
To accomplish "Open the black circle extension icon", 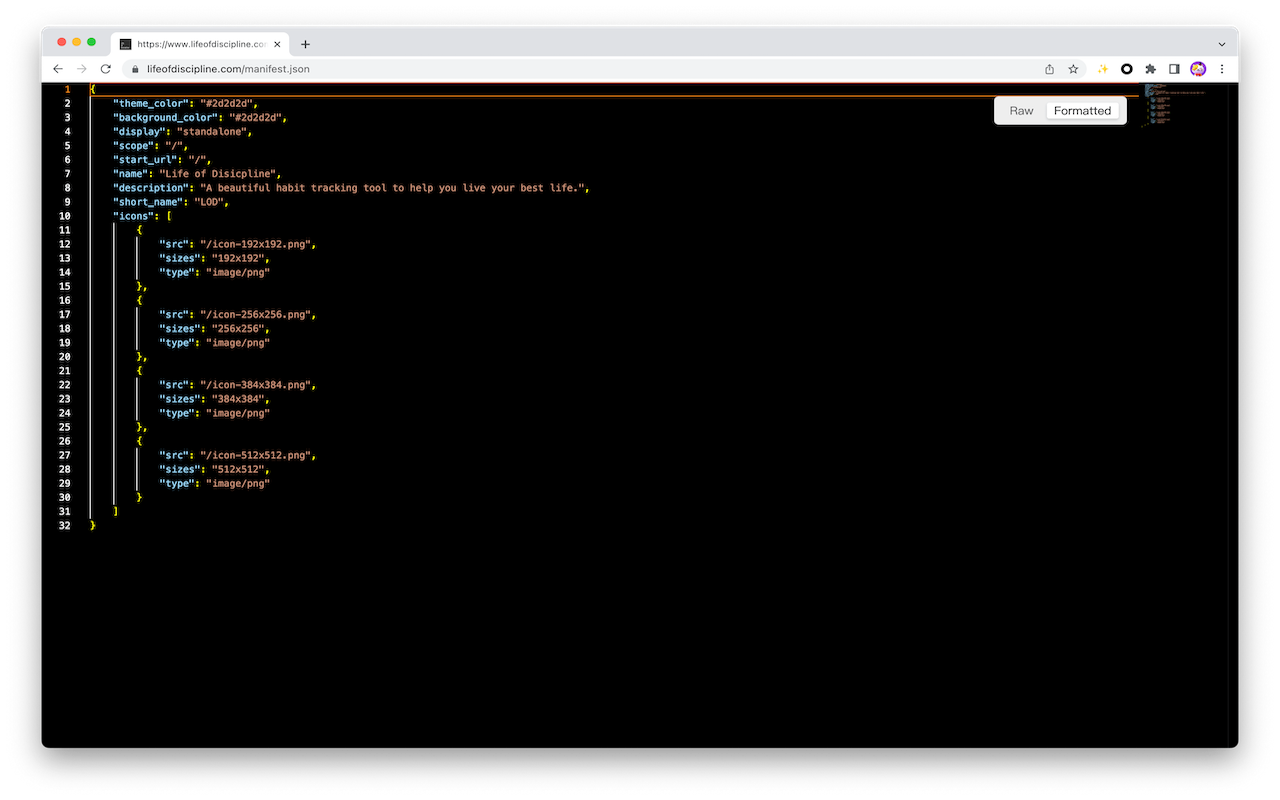I will coord(1127,69).
